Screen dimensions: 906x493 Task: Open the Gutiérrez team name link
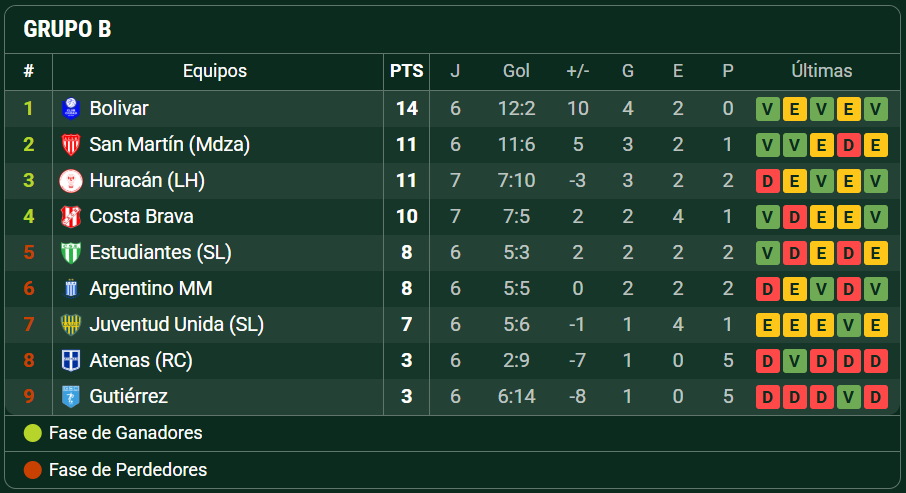128,396
